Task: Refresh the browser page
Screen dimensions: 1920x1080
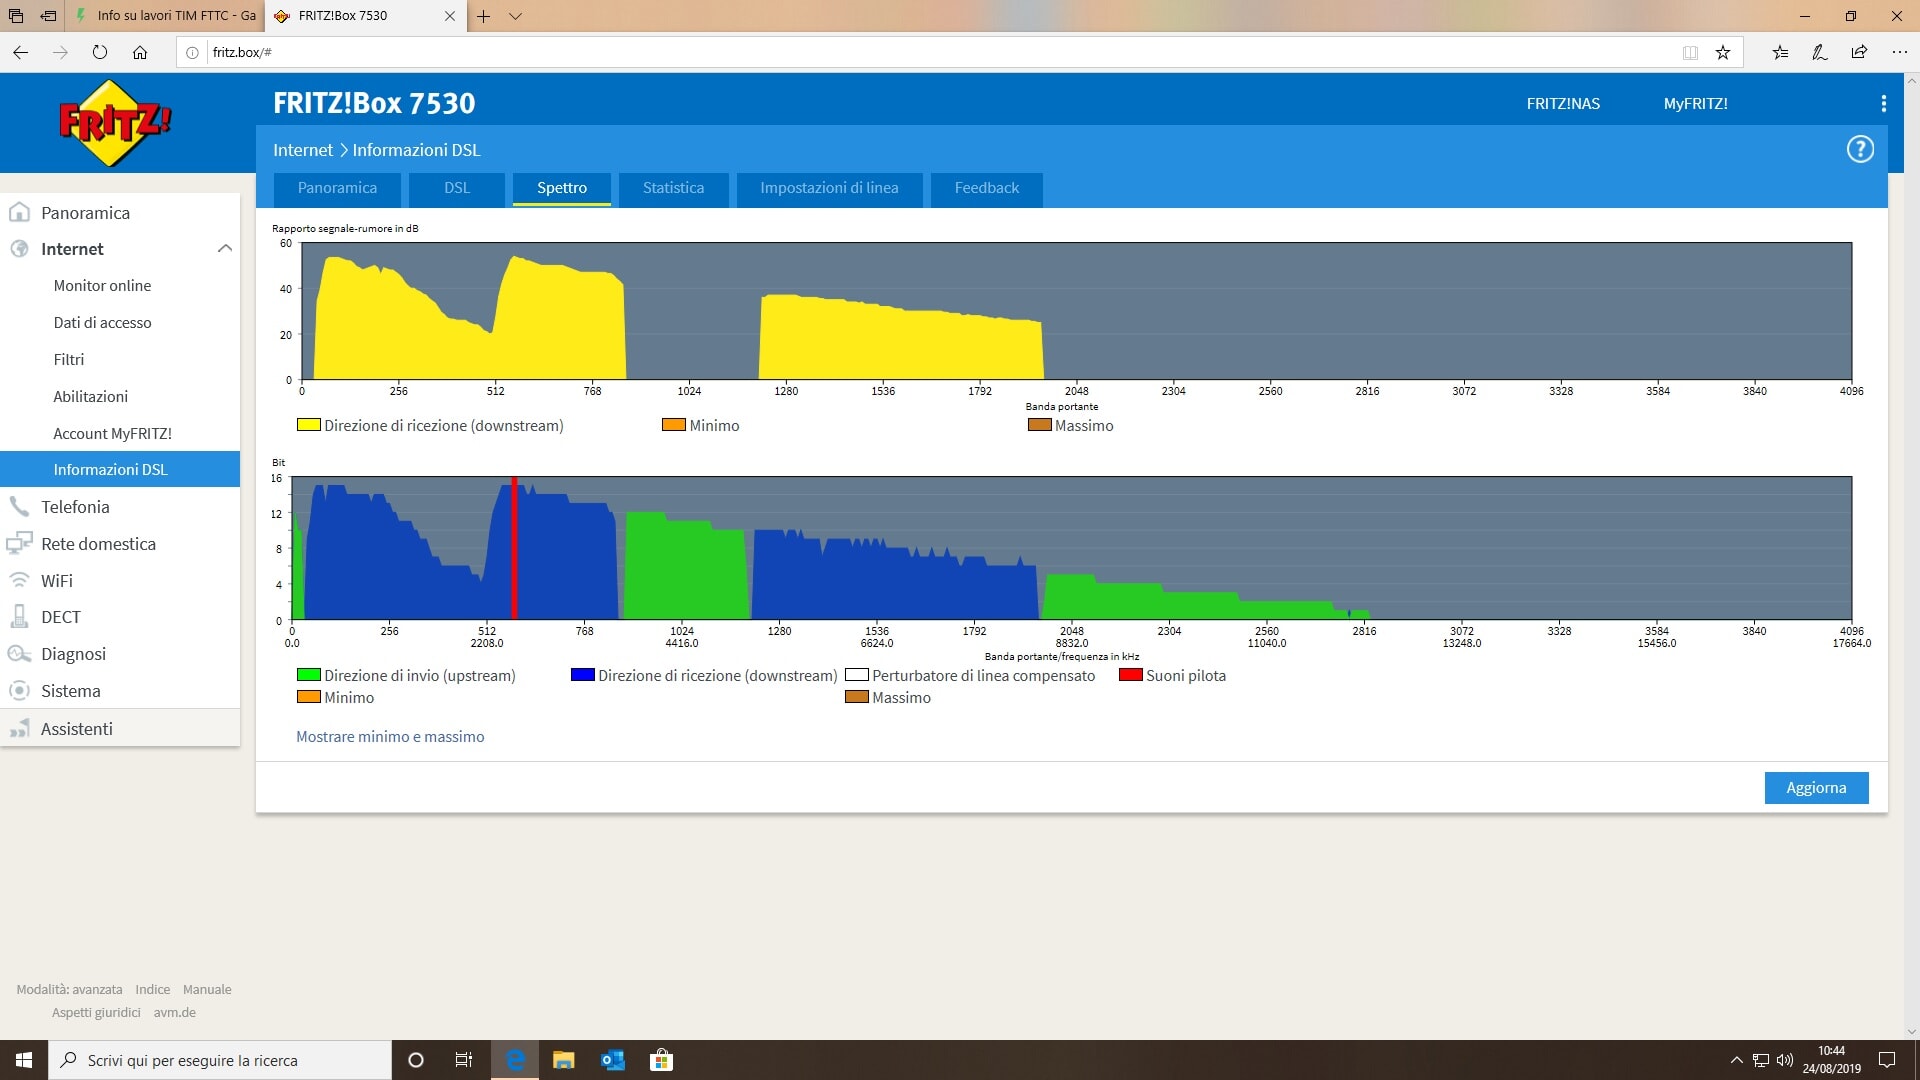Action: point(100,52)
